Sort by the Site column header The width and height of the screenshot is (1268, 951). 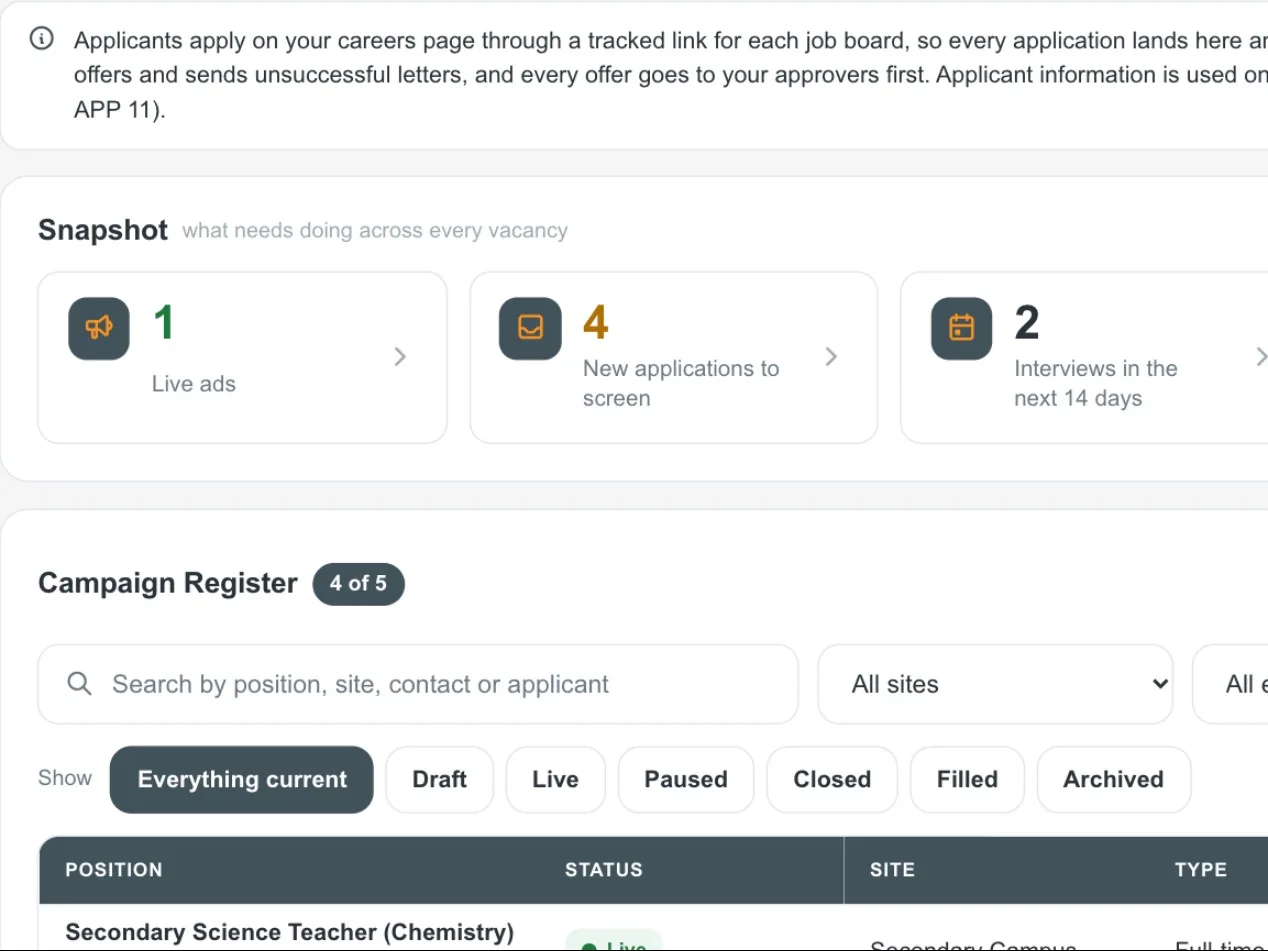coord(892,870)
